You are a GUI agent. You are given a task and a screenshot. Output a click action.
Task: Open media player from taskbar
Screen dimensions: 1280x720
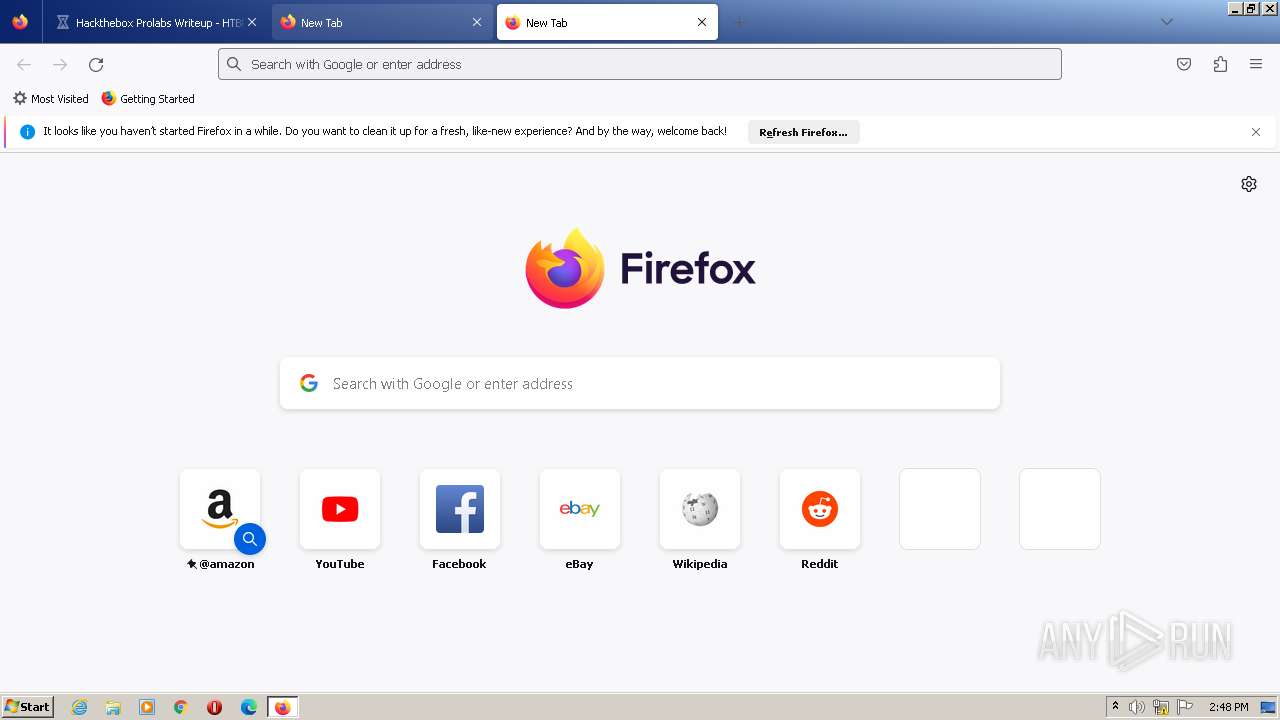147,707
